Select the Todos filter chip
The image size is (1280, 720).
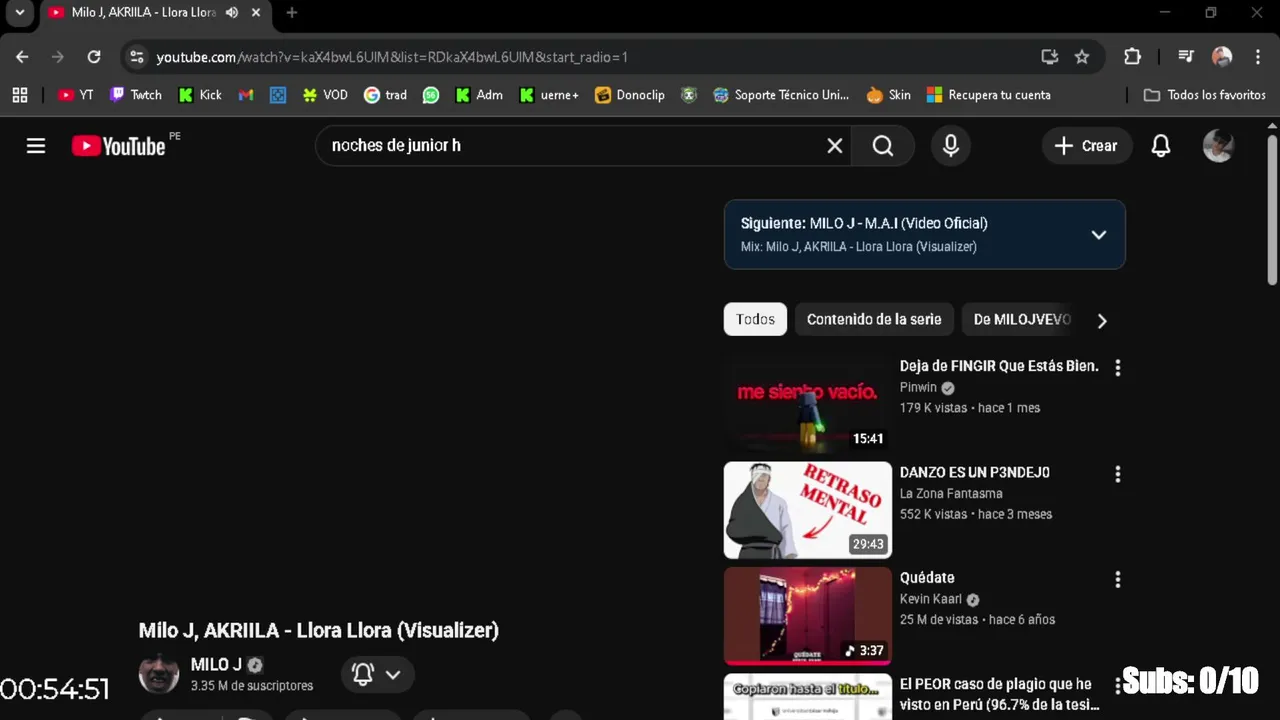[755, 319]
